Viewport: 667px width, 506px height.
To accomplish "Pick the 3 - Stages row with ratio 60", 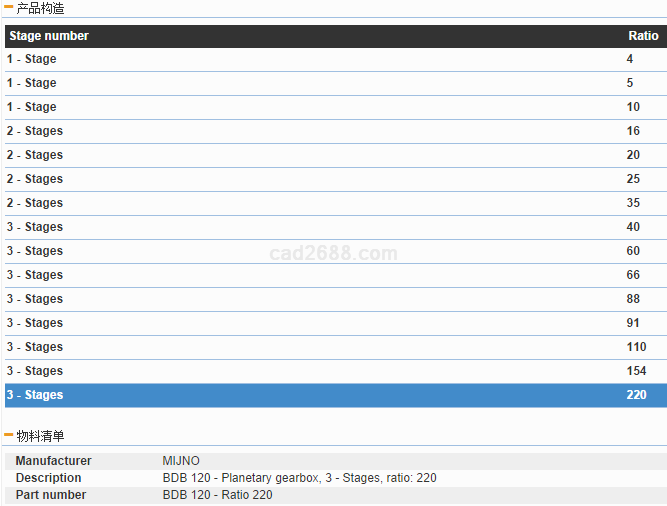I will pyautogui.click(x=35, y=251).
